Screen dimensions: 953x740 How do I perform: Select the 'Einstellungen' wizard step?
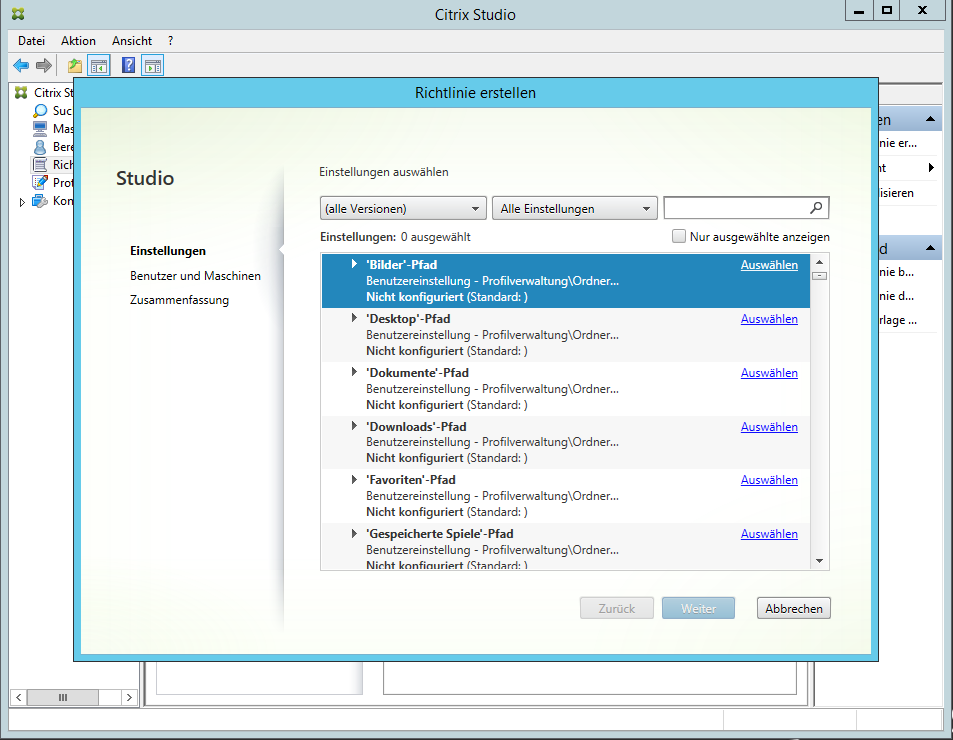(168, 251)
